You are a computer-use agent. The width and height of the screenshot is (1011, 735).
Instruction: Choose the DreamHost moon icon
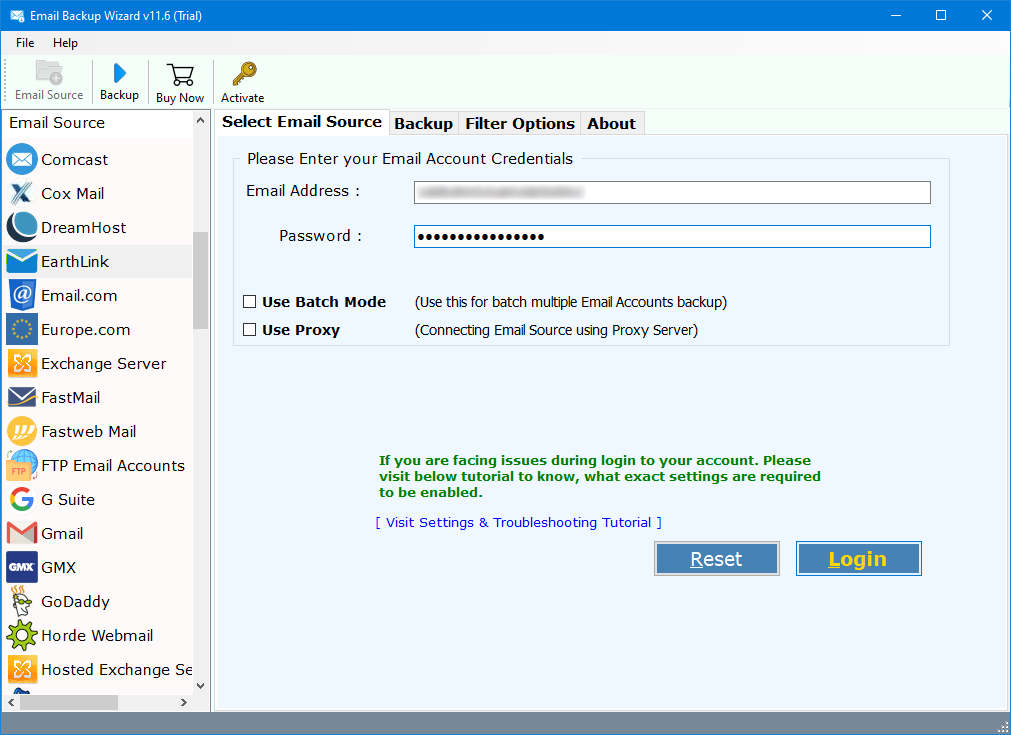pos(22,228)
